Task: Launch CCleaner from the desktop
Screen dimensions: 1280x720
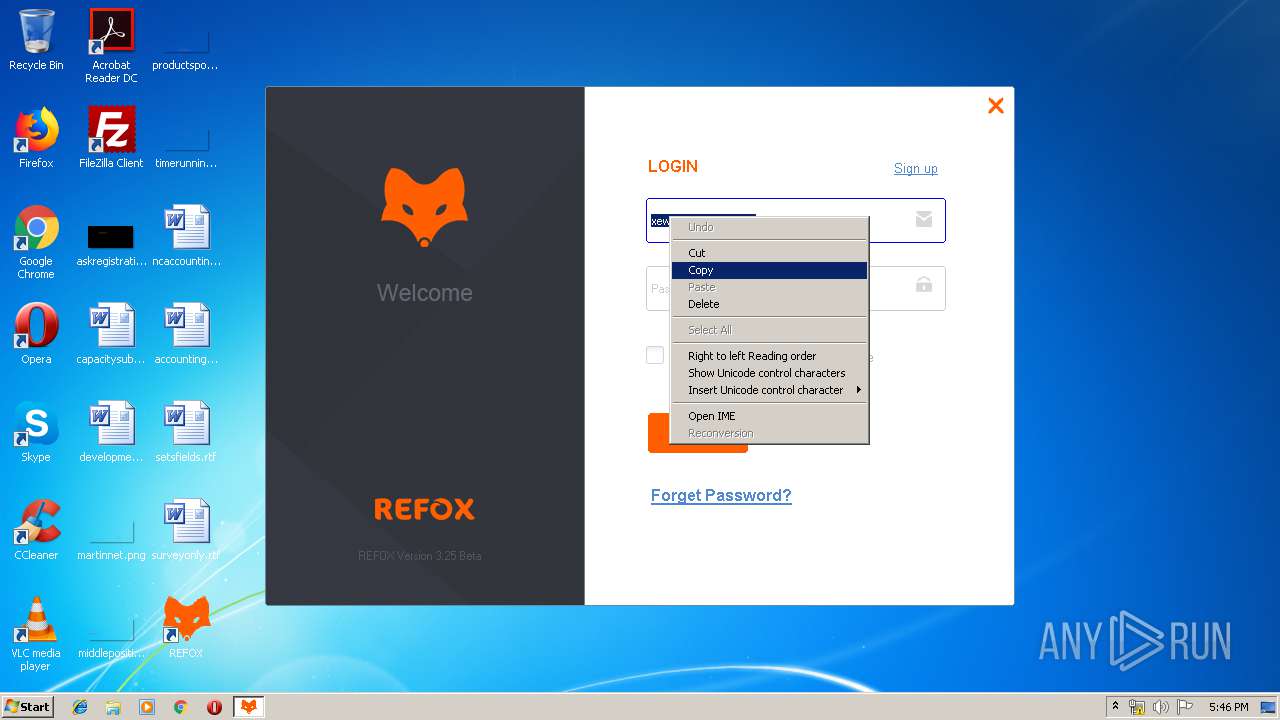Action: (36, 530)
